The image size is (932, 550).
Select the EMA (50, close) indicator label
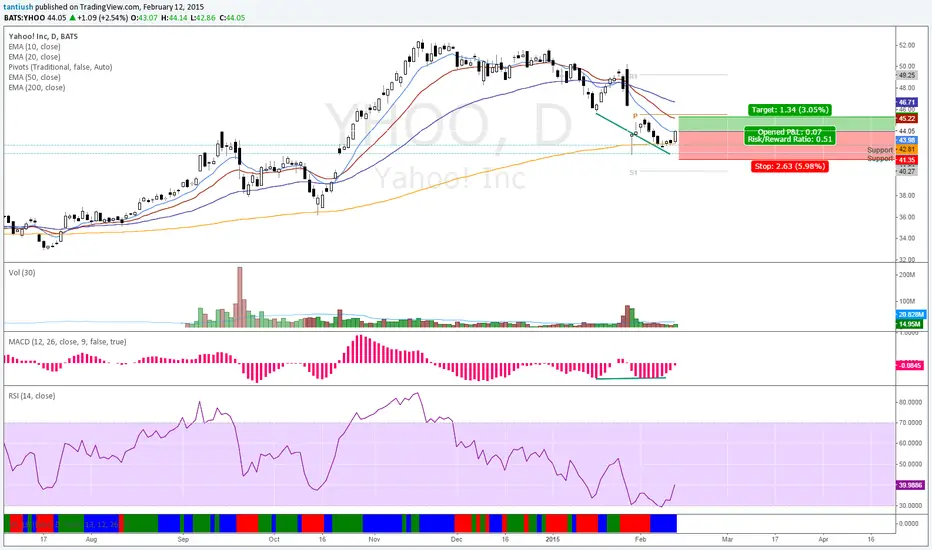[34, 77]
